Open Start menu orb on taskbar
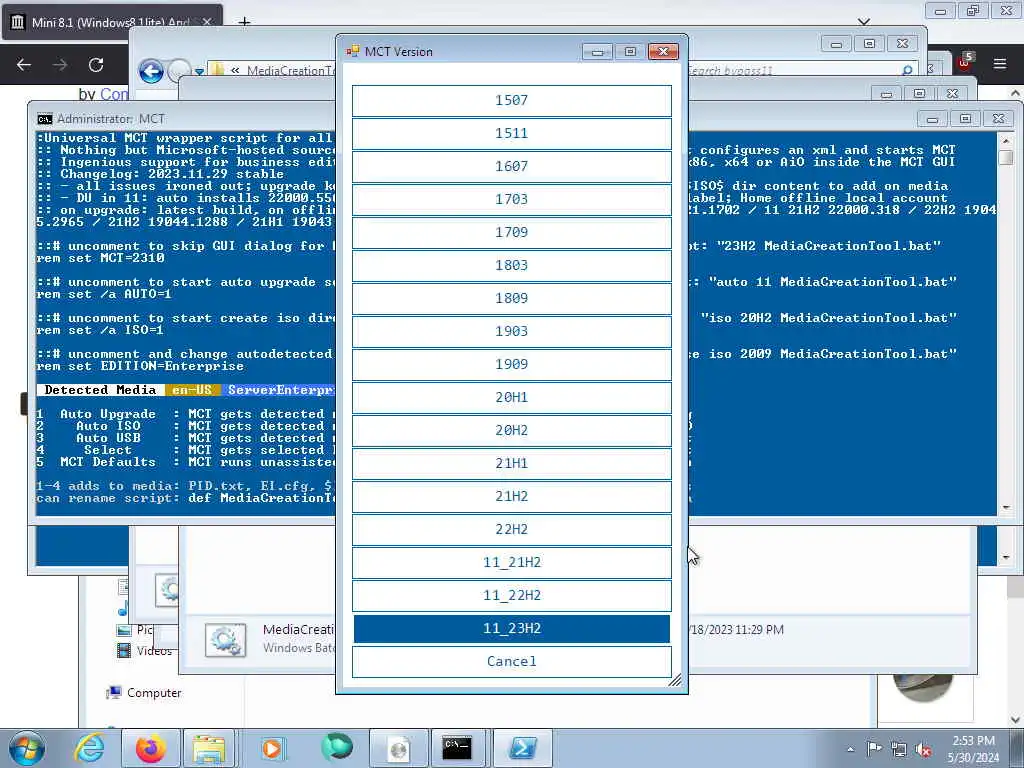The image size is (1024, 768). click(27, 748)
